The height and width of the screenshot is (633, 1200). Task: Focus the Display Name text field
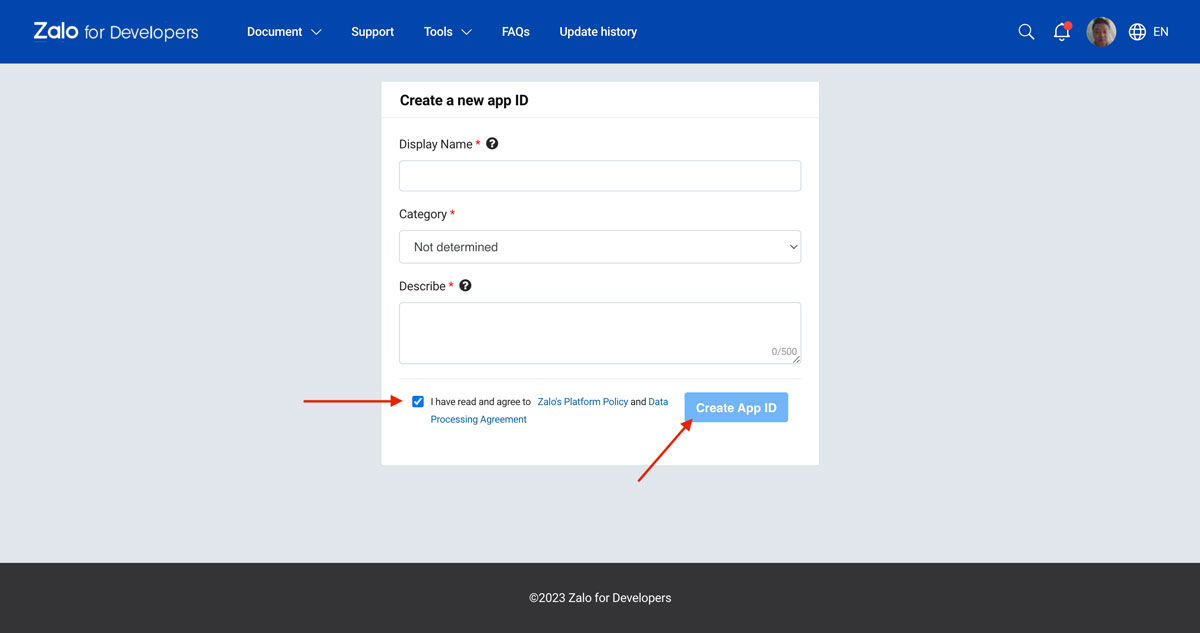point(600,176)
